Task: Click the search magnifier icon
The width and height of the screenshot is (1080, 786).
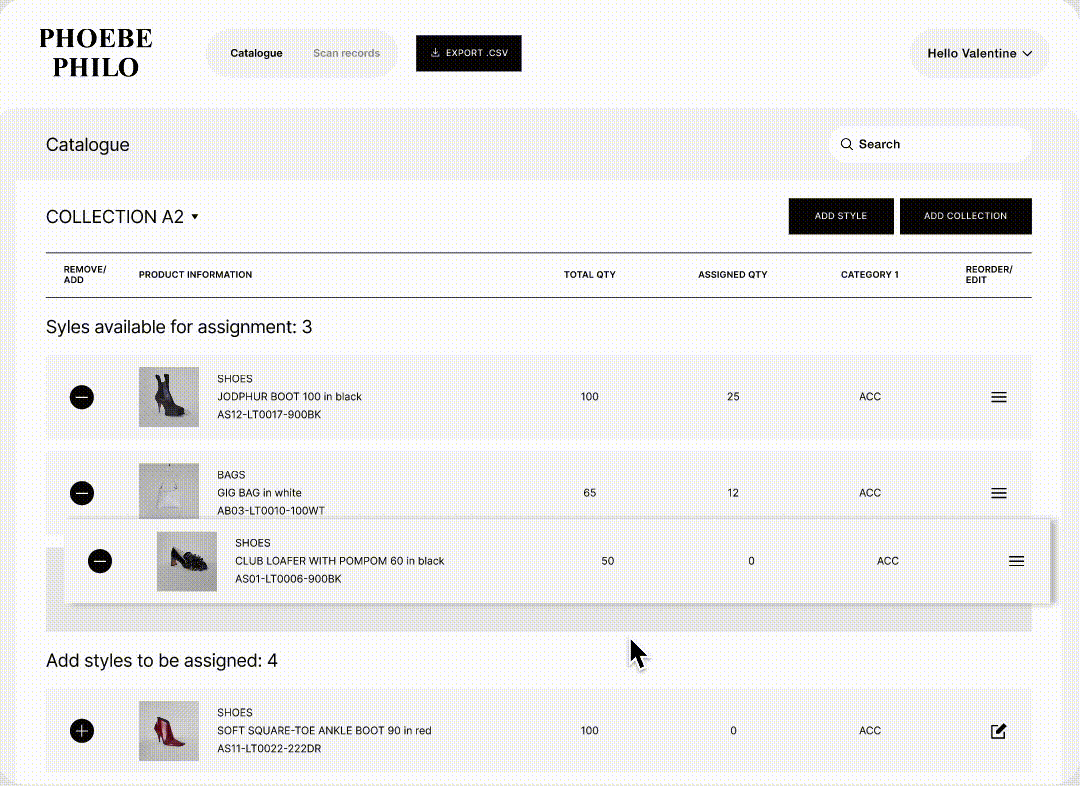Action: [847, 144]
